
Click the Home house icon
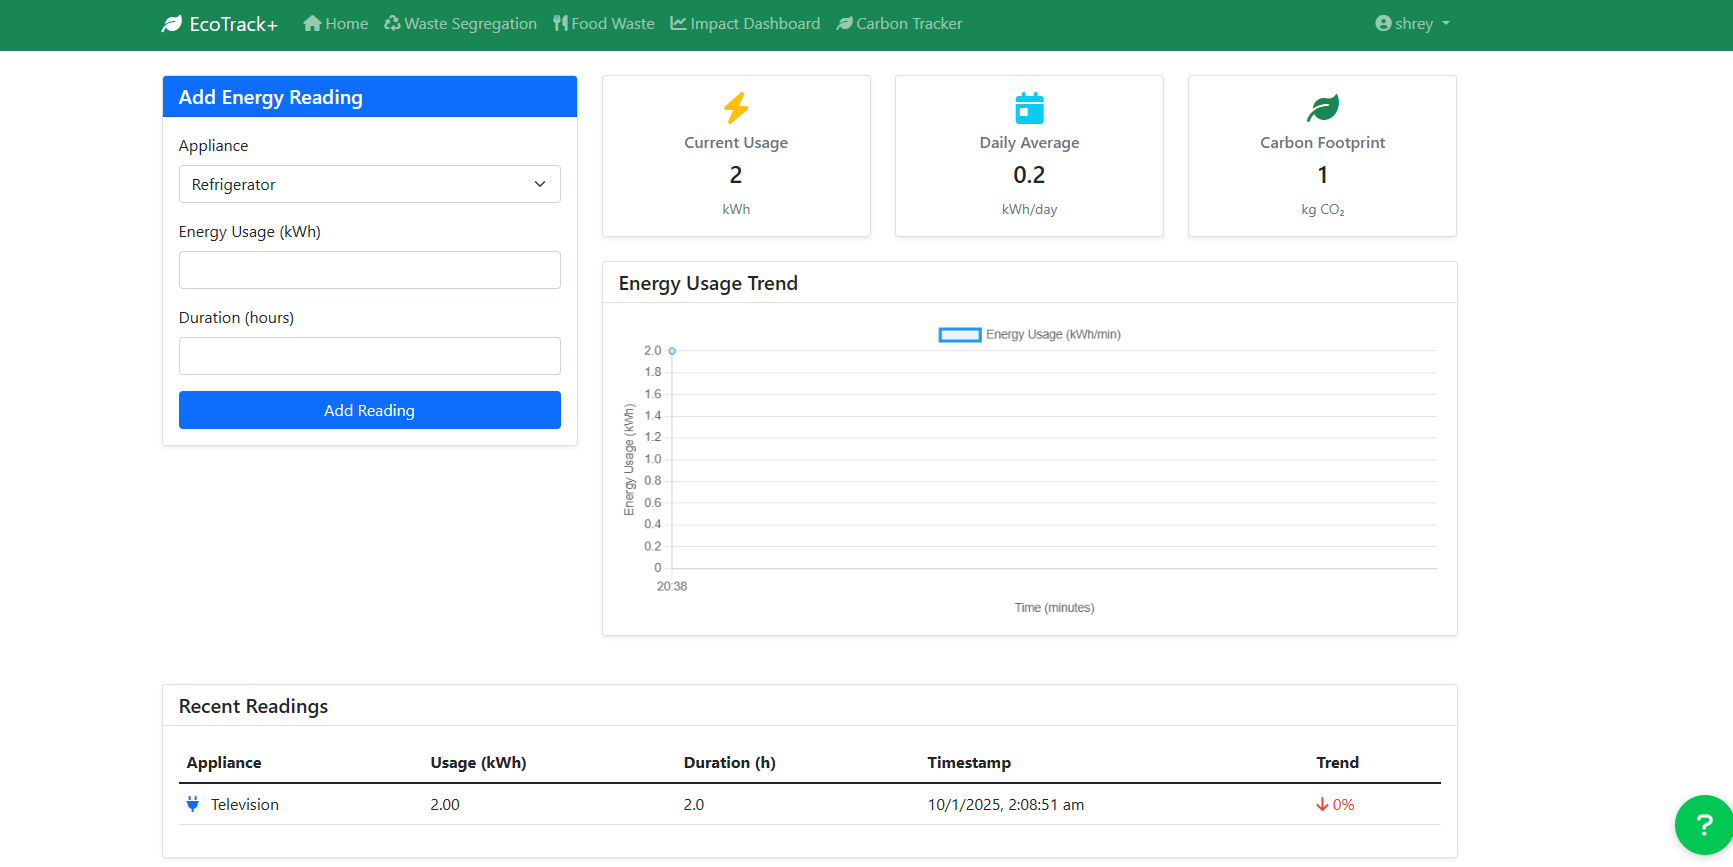pos(312,23)
